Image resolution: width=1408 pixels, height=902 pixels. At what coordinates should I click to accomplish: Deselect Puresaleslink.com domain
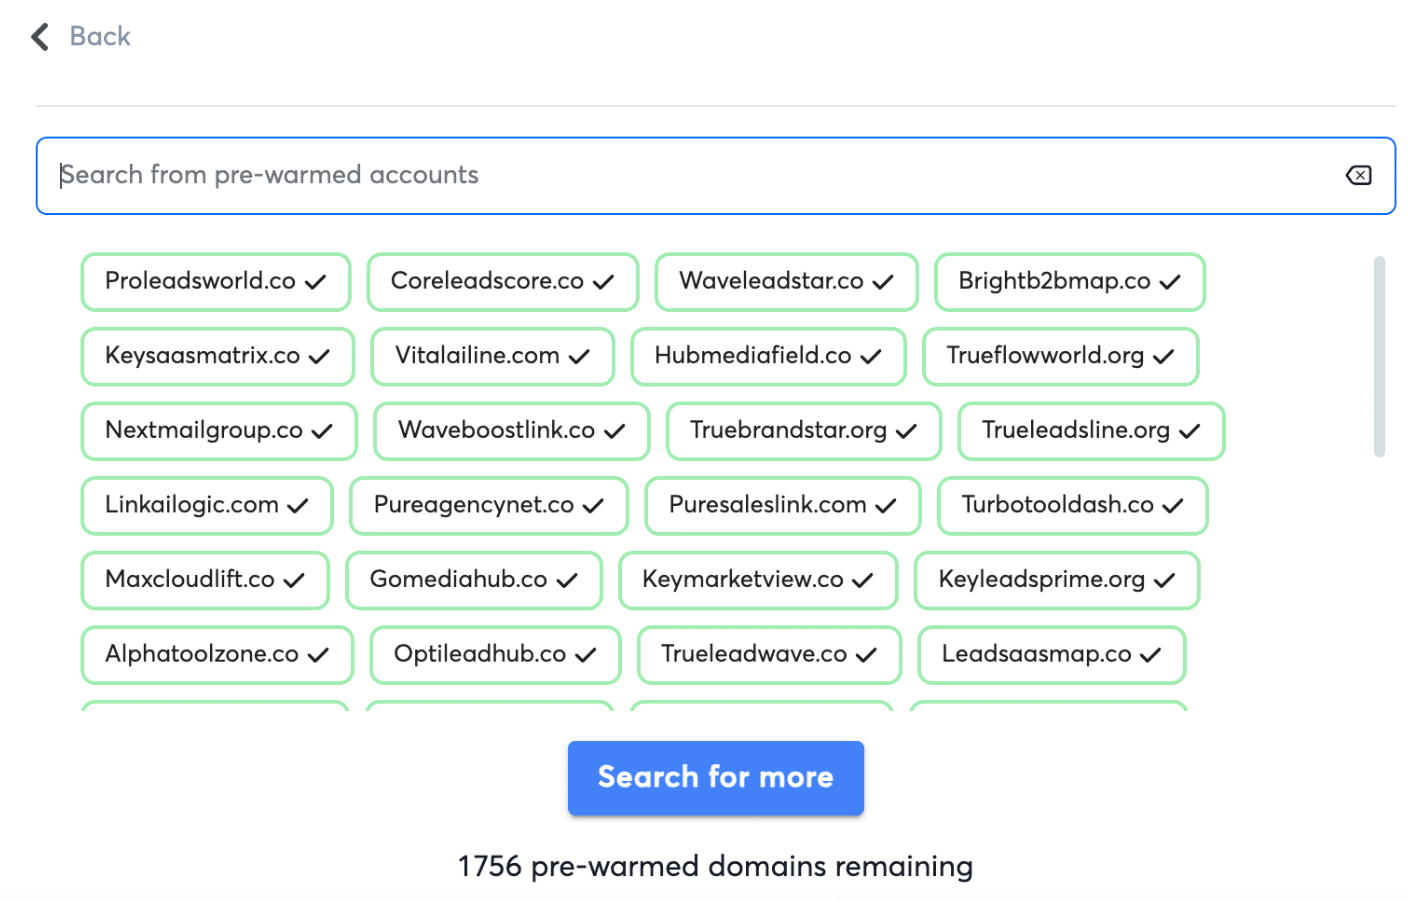782,506
